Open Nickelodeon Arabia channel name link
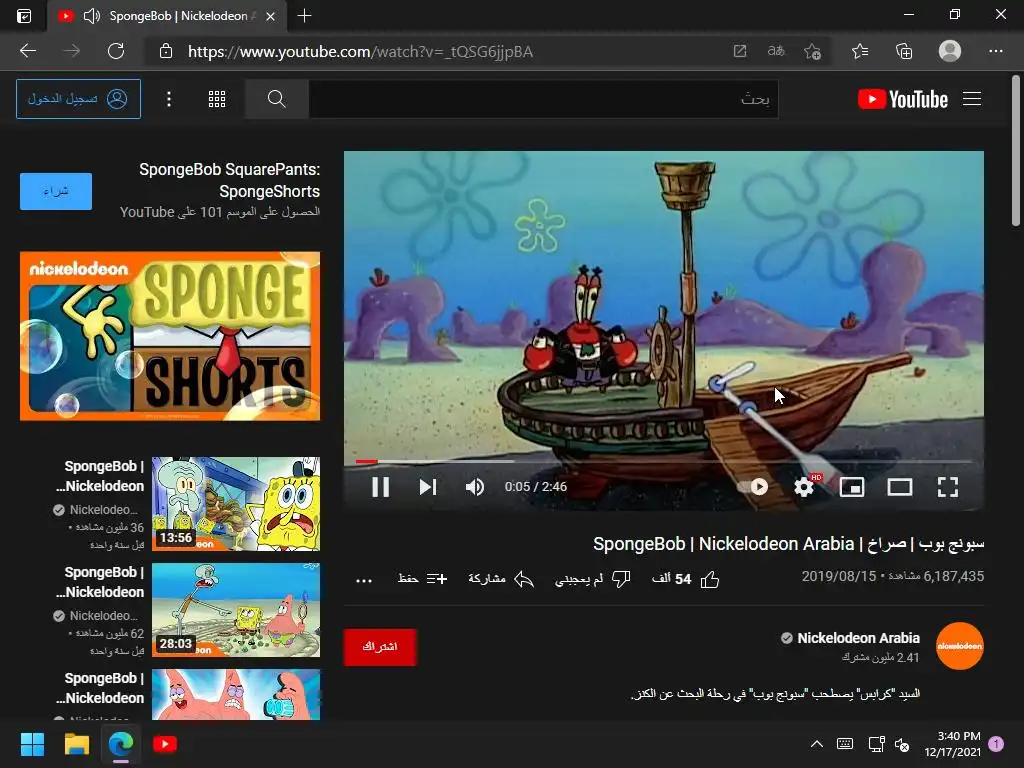The width and height of the screenshot is (1024, 768). [858, 638]
